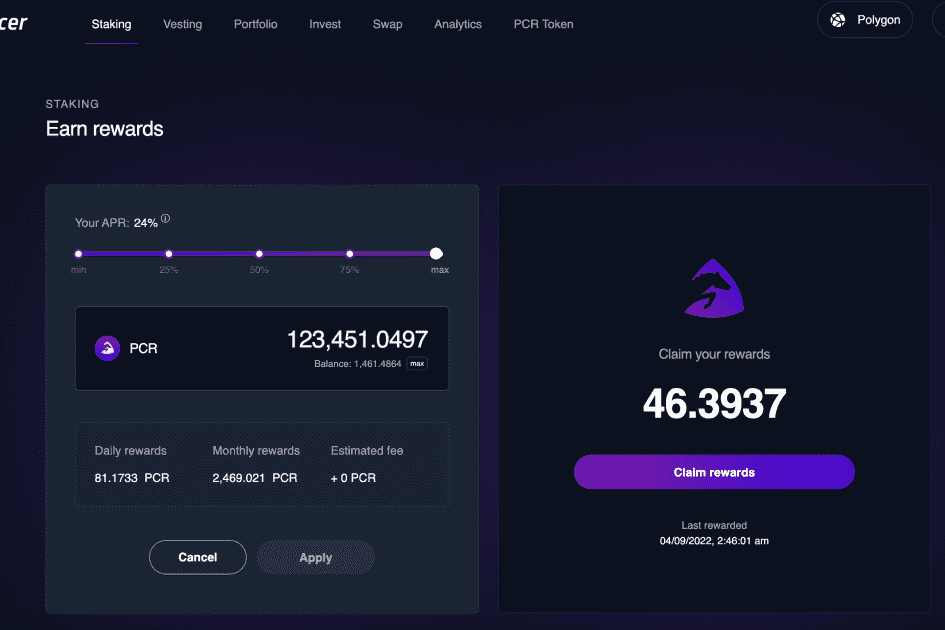Go to the Invest tab

pyautogui.click(x=325, y=24)
